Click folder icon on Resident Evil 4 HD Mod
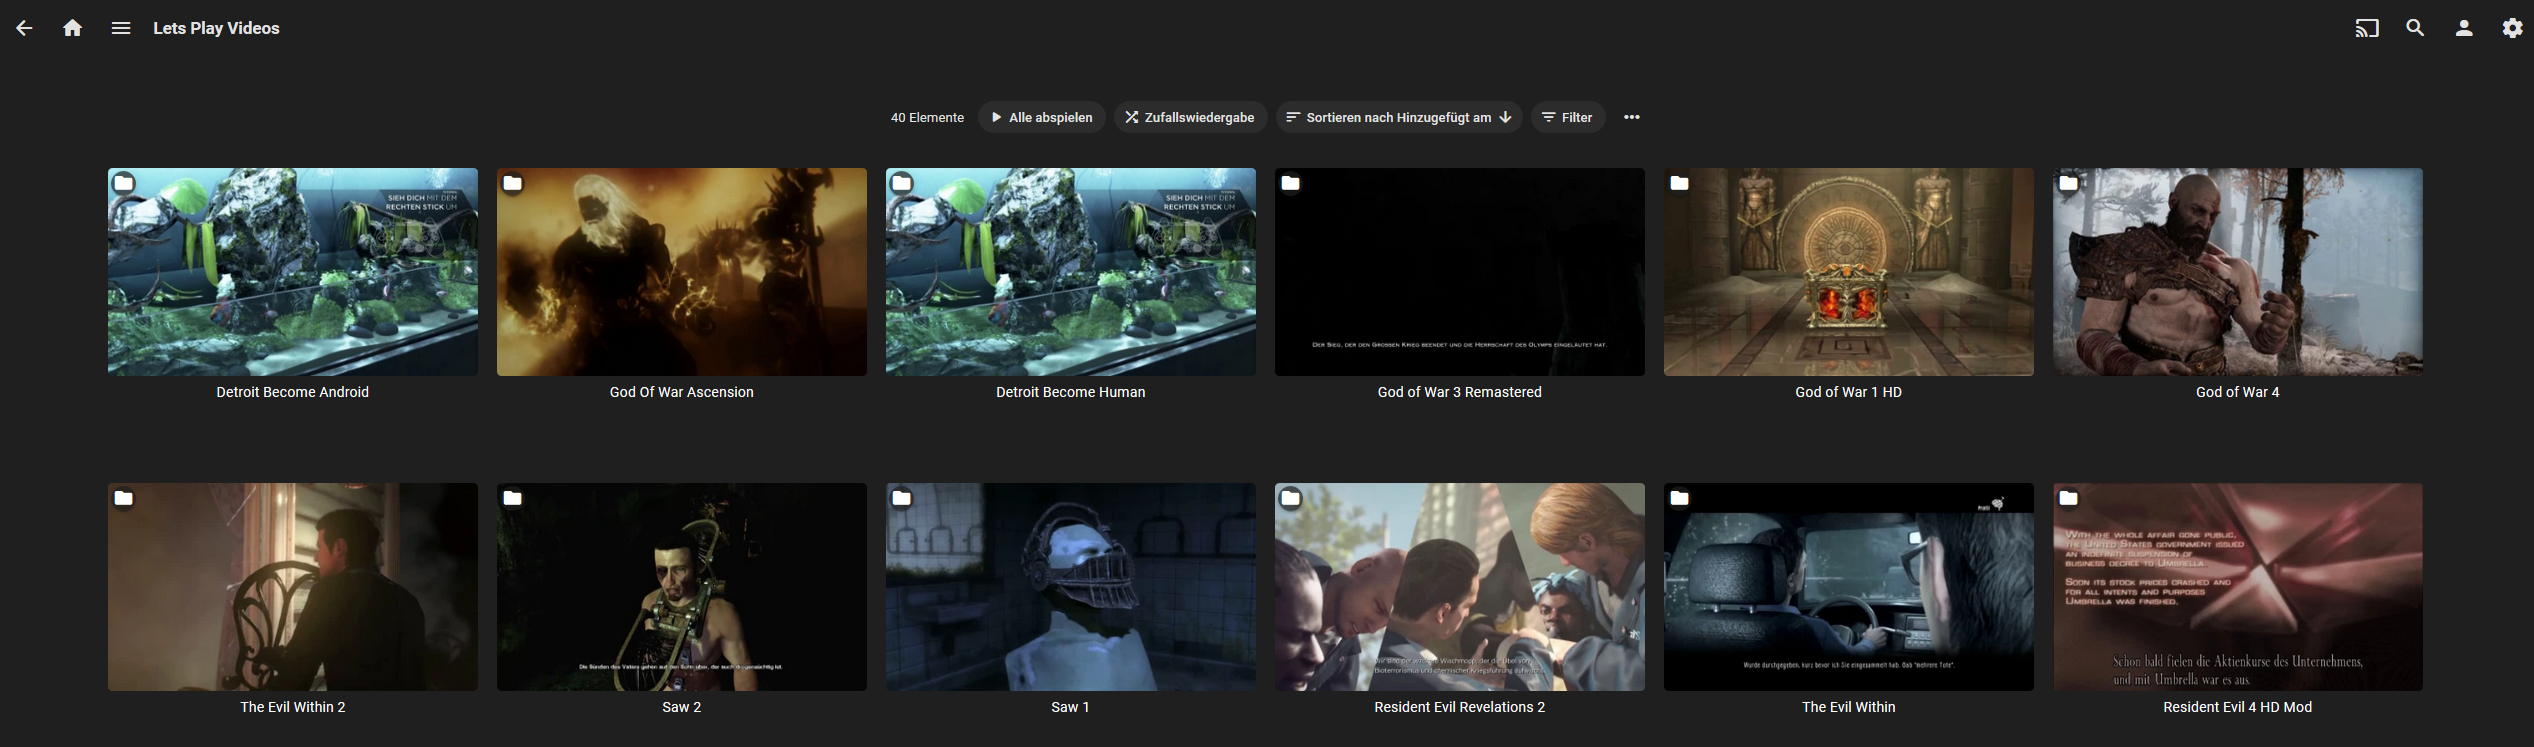Screen dimensions: 2534x747 pos(2069,498)
